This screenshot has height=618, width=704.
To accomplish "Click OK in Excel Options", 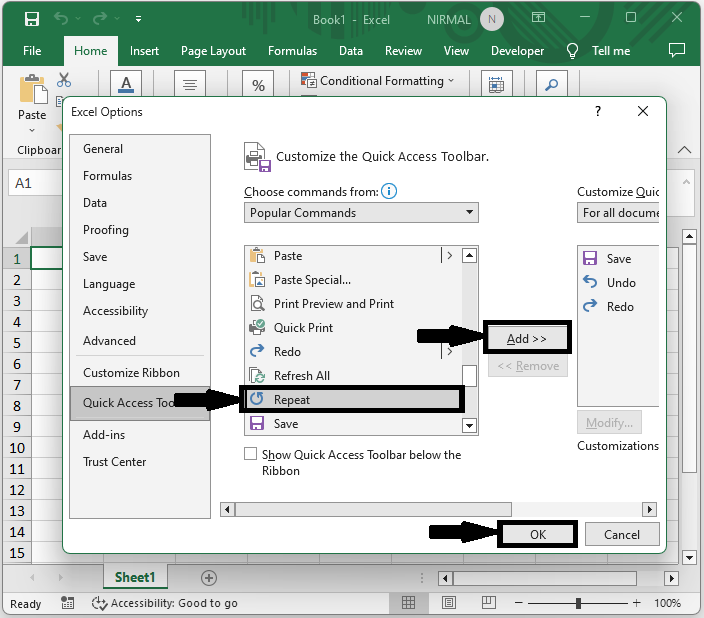I will pos(537,534).
